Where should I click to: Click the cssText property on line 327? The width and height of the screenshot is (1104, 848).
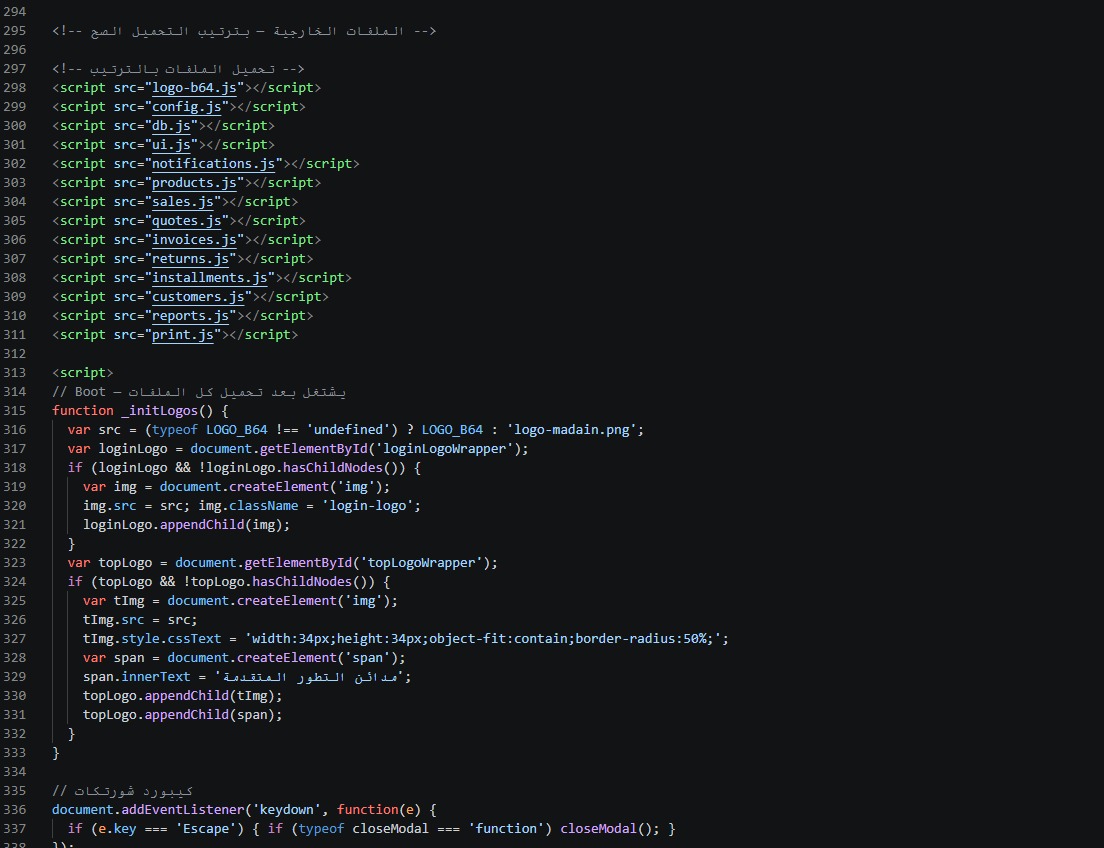click(x=194, y=640)
